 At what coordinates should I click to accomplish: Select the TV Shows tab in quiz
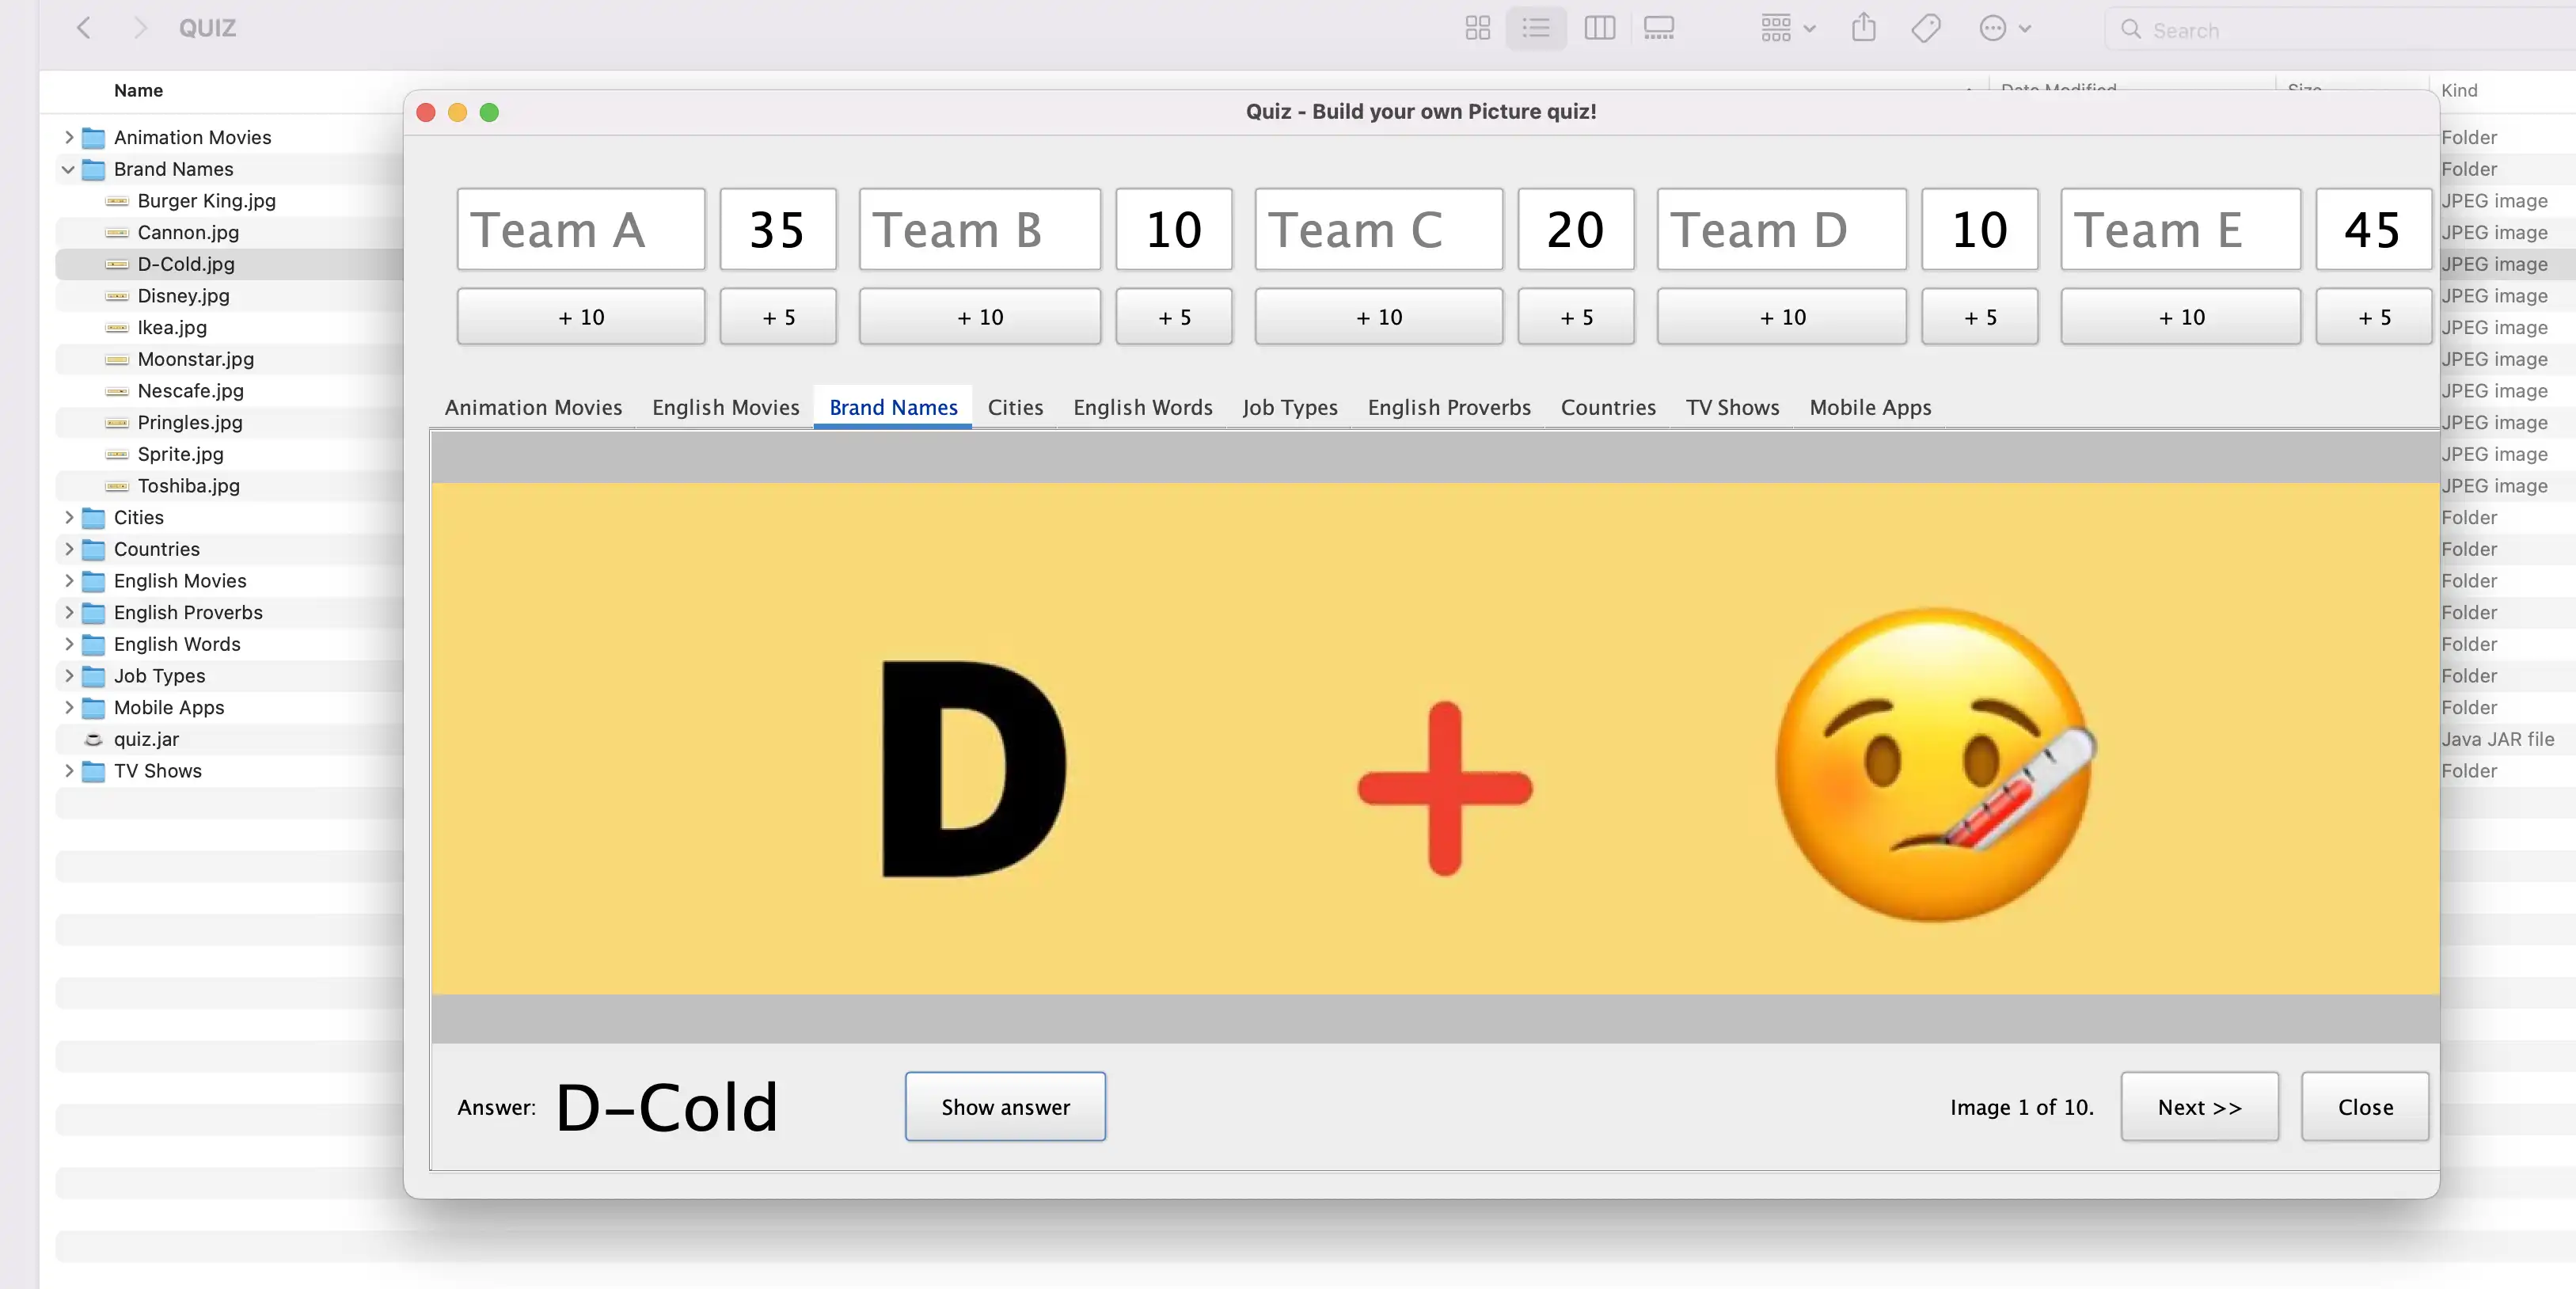tap(1731, 406)
